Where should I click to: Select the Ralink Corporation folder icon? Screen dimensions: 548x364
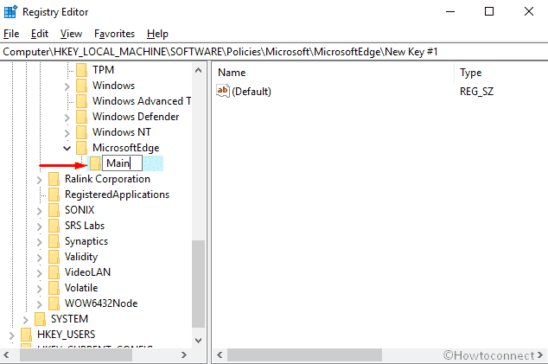click(54, 179)
